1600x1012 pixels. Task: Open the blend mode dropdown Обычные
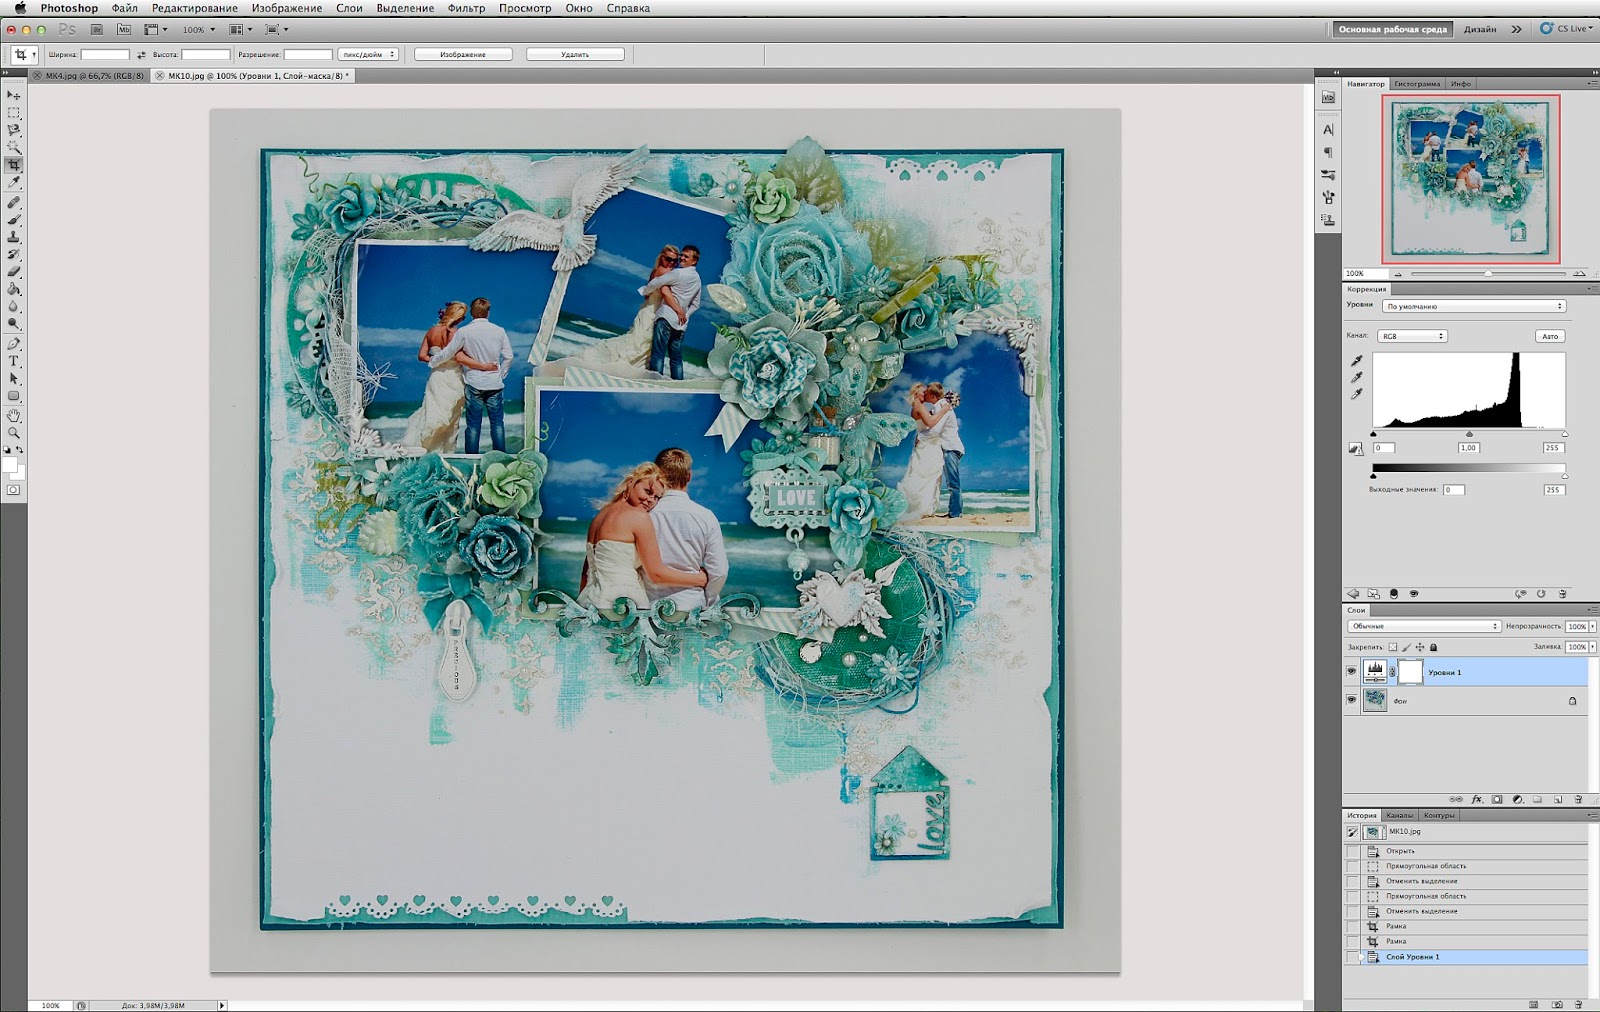coord(1424,626)
